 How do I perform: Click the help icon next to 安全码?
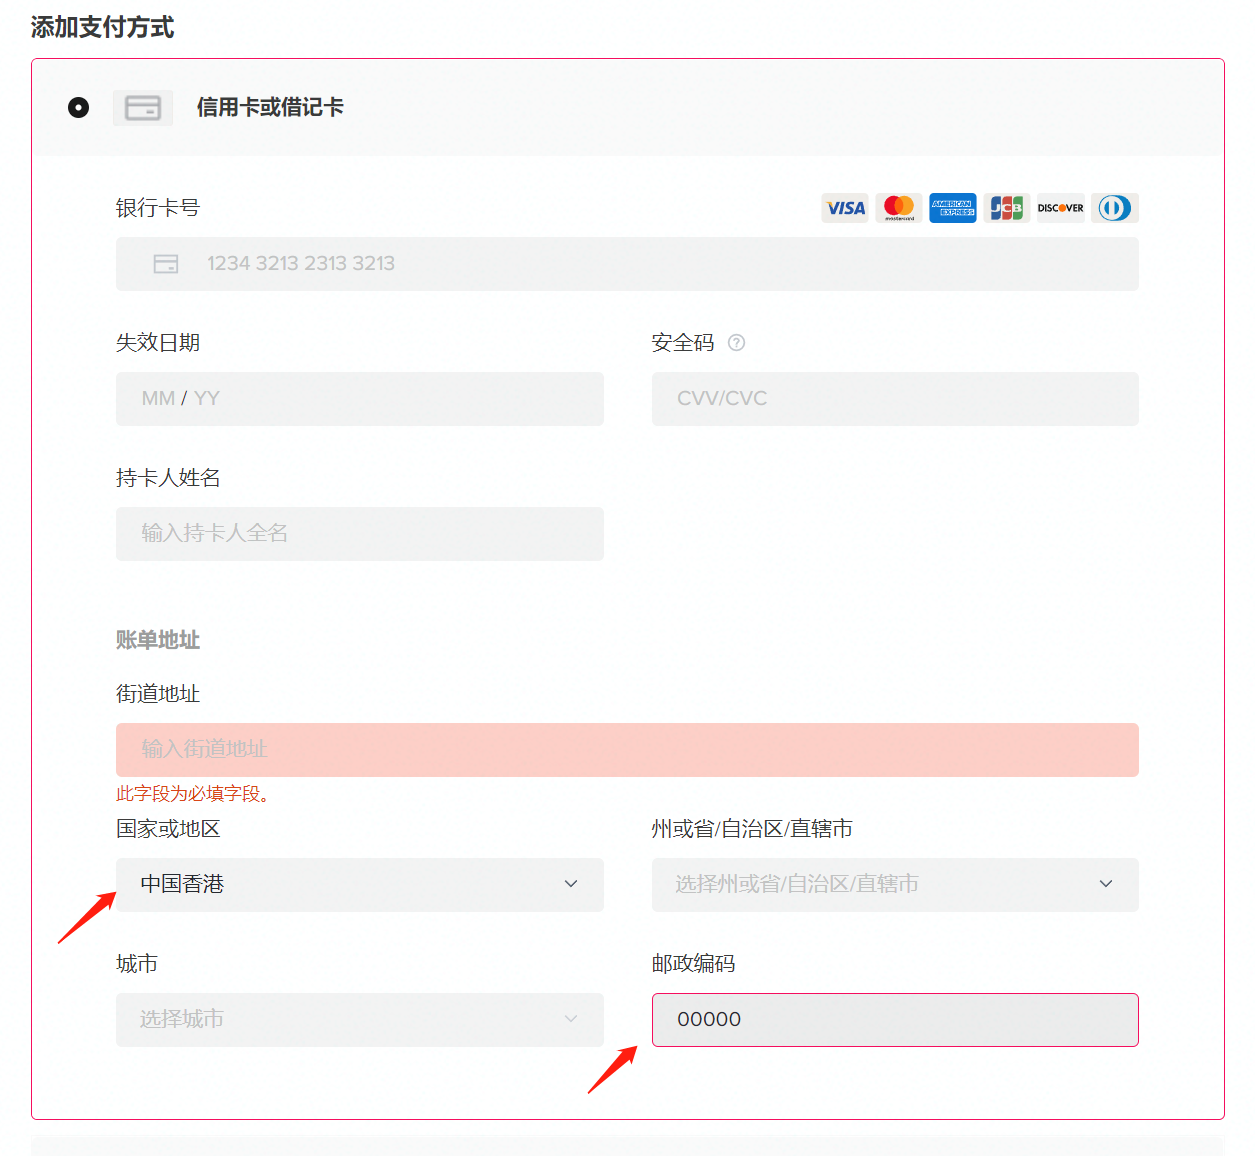(x=736, y=342)
